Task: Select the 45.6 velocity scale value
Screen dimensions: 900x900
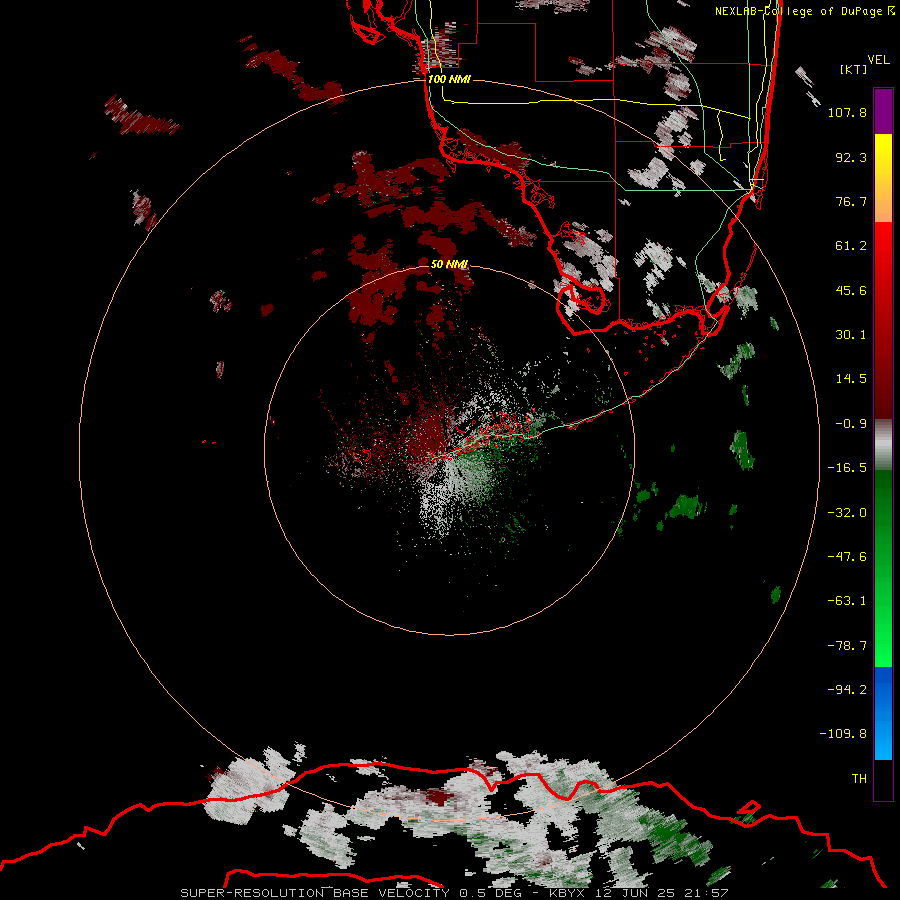Action: (851, 290)
